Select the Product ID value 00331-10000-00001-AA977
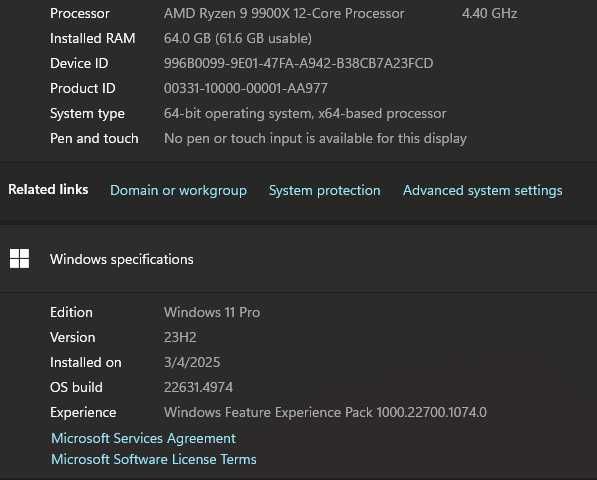The width and height of the screenshot is (597, 480). [246, 88]
